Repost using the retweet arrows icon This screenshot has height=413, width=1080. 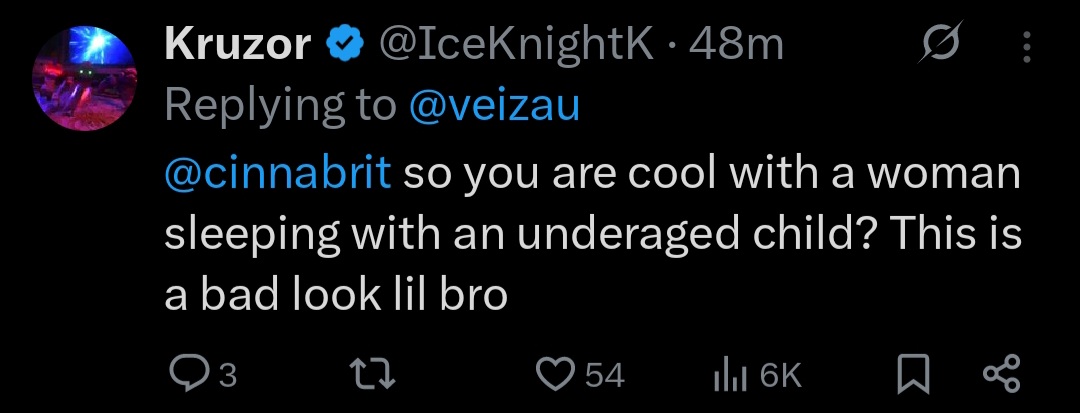[x=373, y=376]
